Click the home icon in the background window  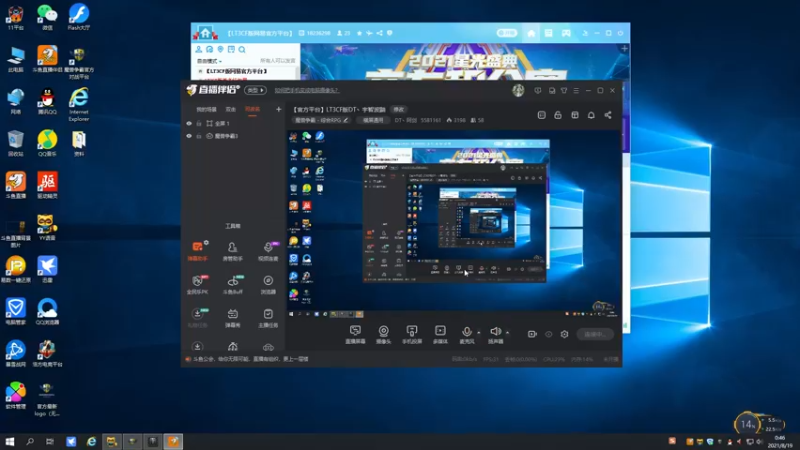pos(531,33)
